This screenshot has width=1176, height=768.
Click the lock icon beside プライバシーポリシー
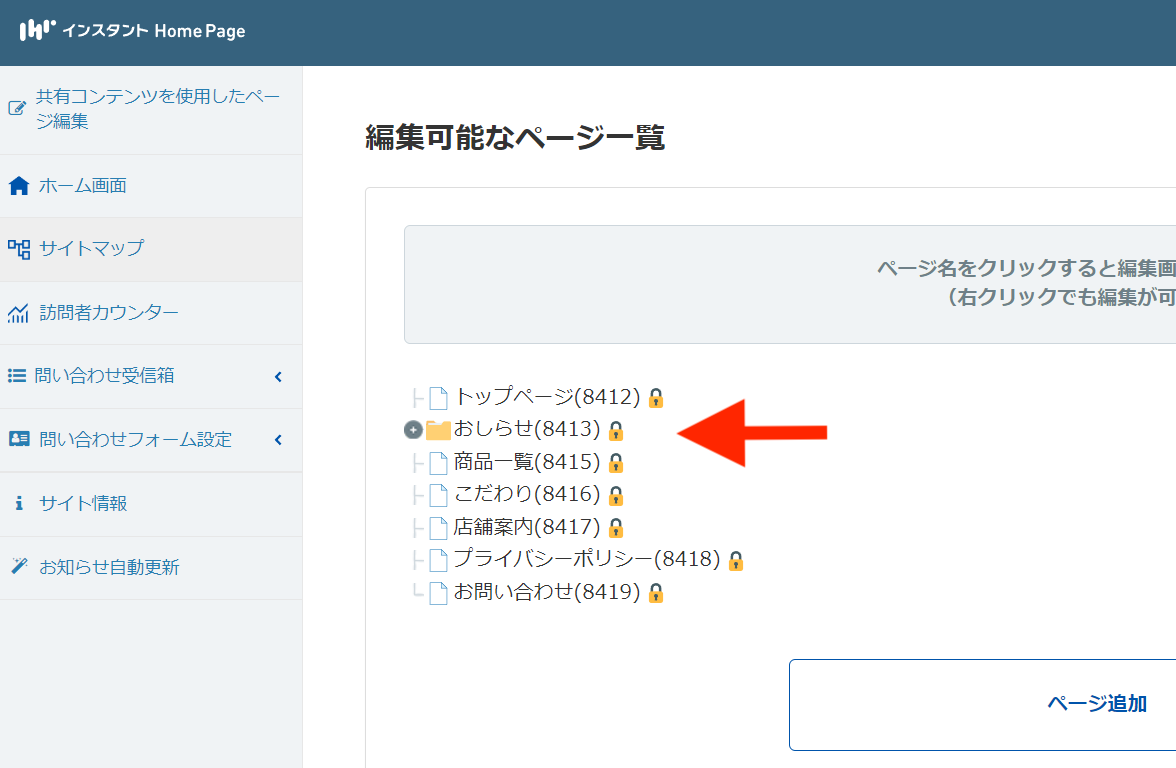click(x=736, y=560)
